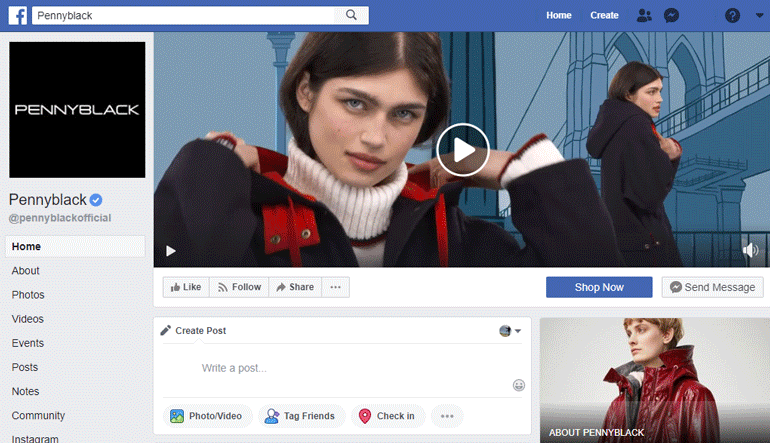Show more post options ellipsis
770x443 pixels.
(x=447, y=416)
